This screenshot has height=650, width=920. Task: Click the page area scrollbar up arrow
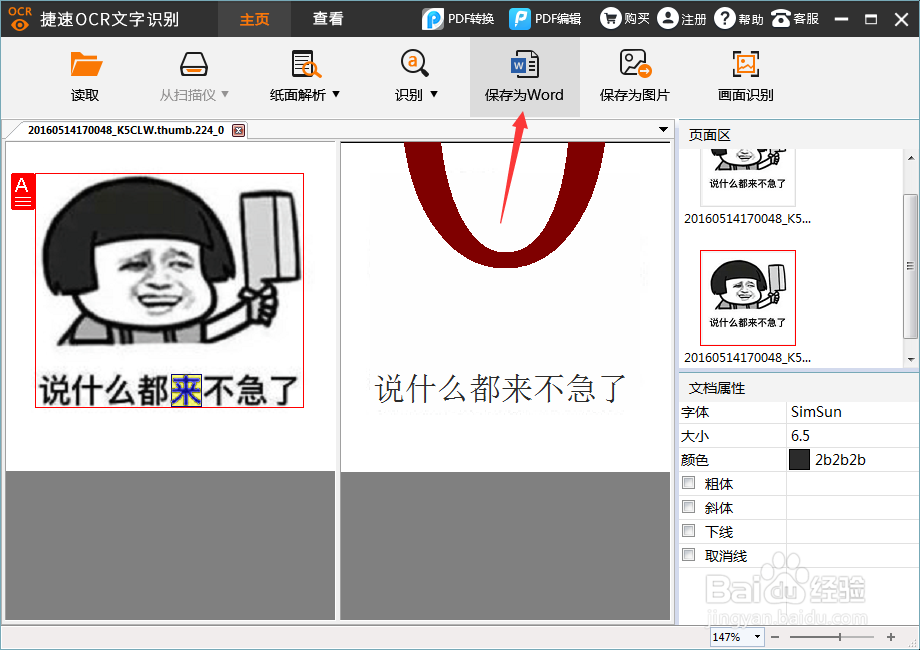coord(911,158)
